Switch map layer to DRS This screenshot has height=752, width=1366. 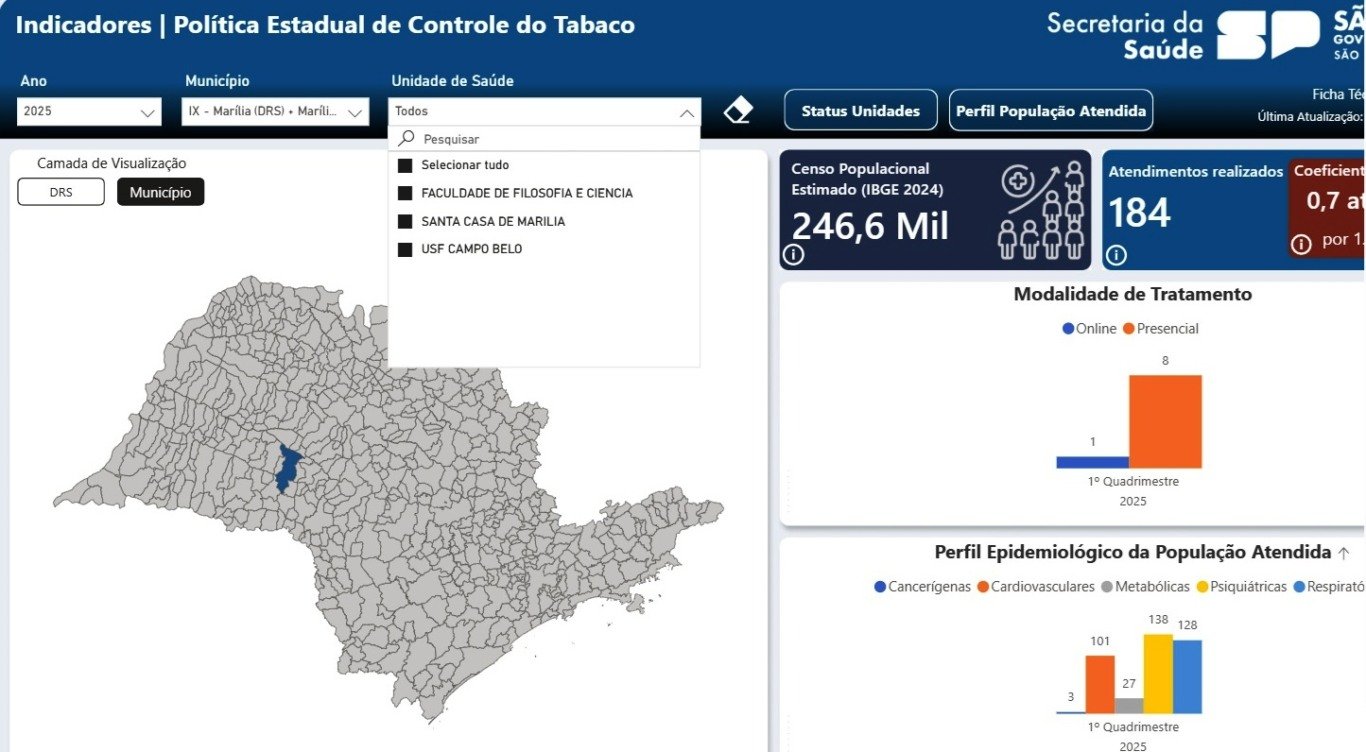(61, 192)
